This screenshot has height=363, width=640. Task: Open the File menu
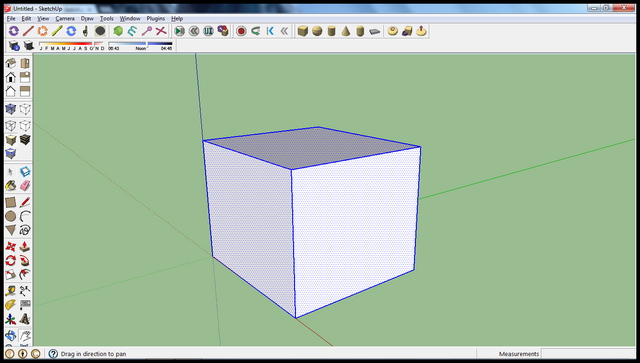click(x=11, y=18)
